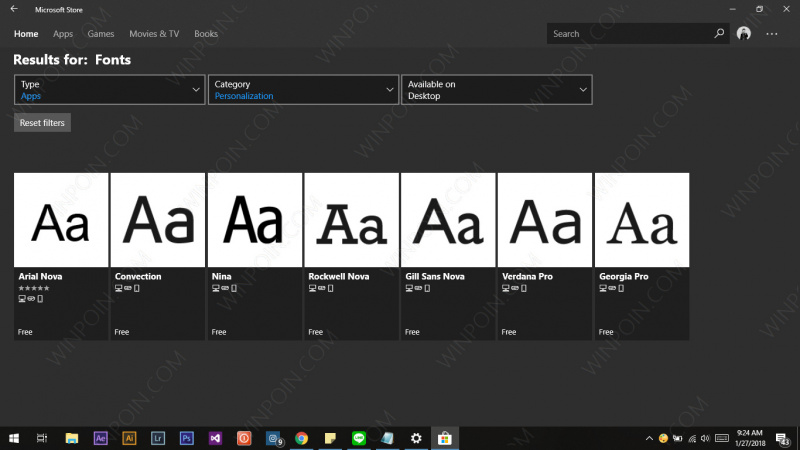800x450 pixels.
Task: Launch After Effects from taskbar
Action: (x=101, y=438)
